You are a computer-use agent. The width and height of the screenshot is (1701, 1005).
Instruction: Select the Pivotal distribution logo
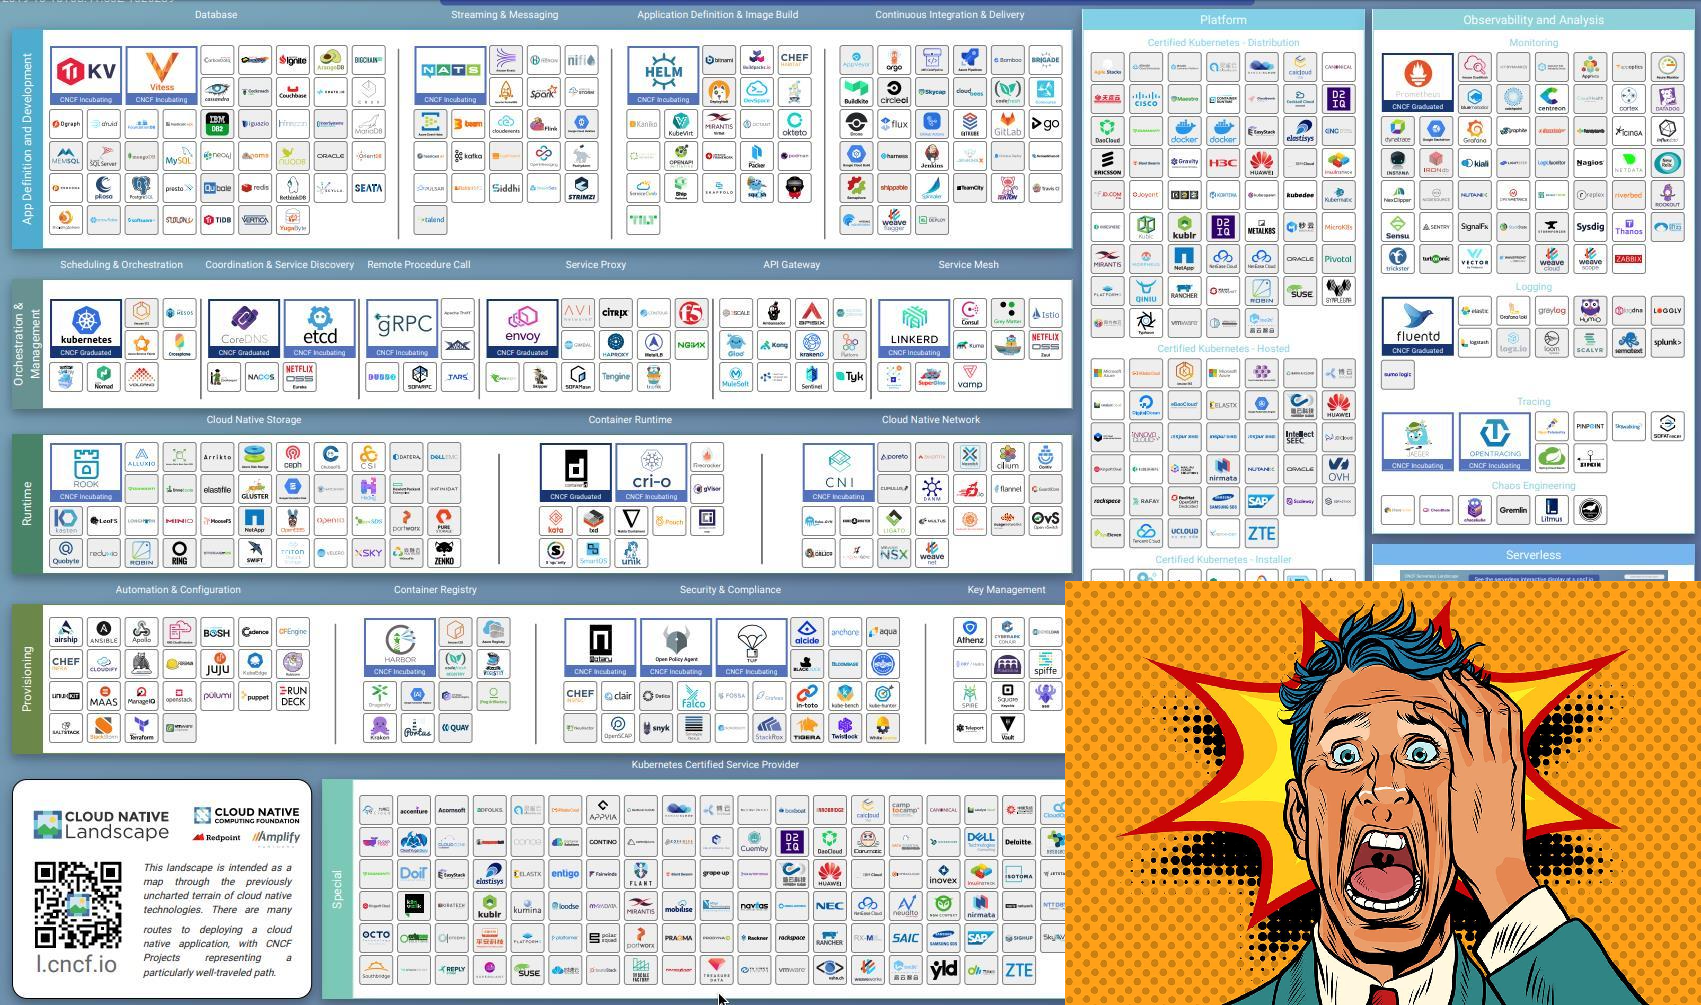point(1338,259)
